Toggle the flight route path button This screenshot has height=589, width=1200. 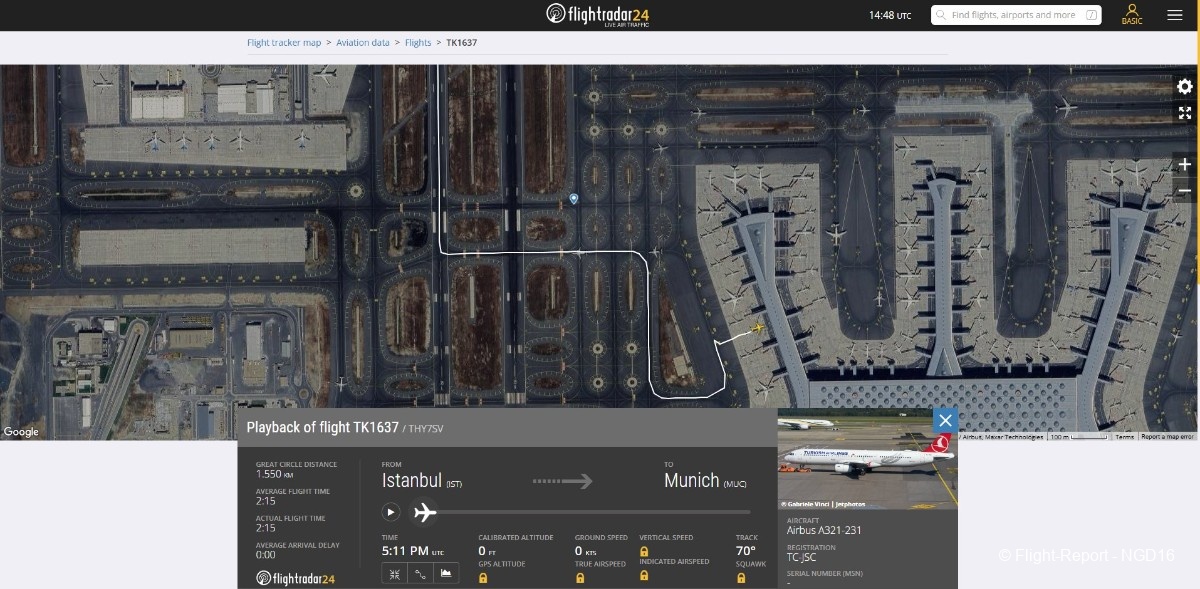coord(420,574)
